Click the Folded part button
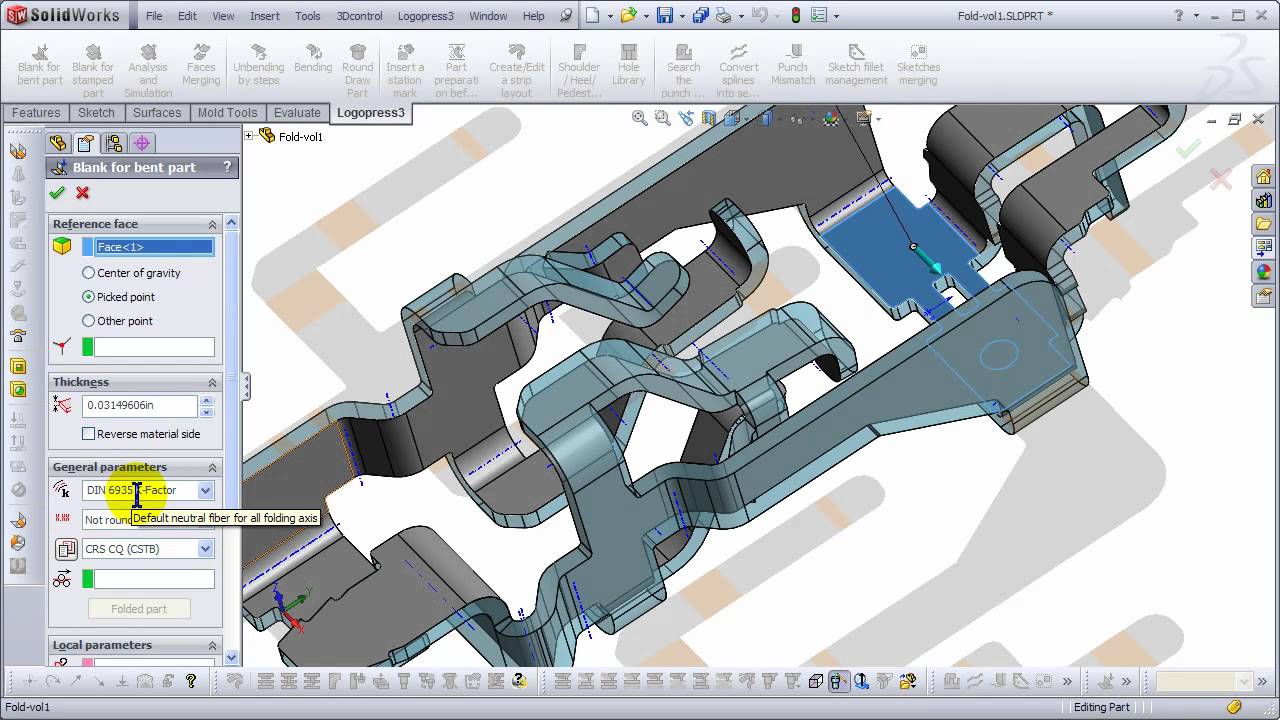Viewport: 1280px width, 720px height. click(139, 609)
